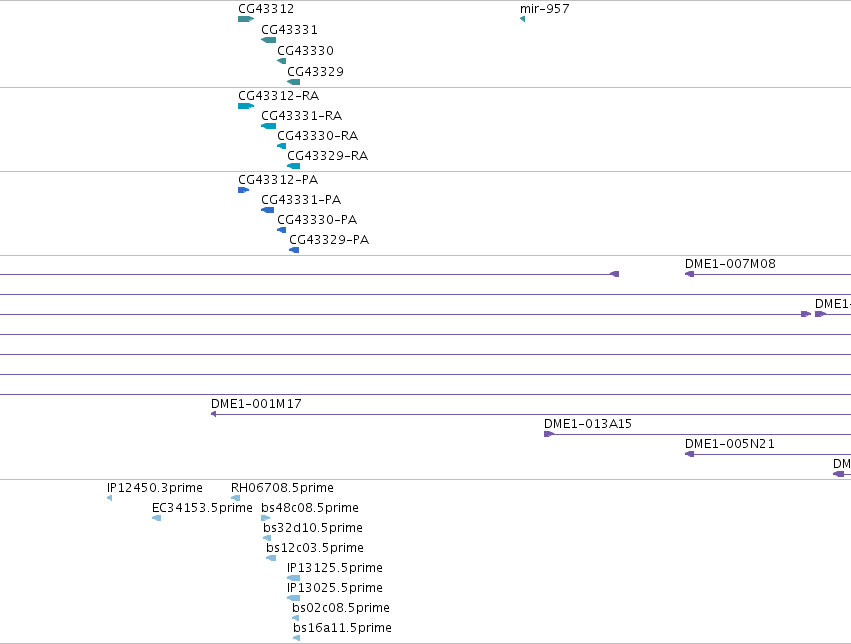Click the CG43312-PA label
The height and width of the screenshot is (644, 851).
pos(278,180)
